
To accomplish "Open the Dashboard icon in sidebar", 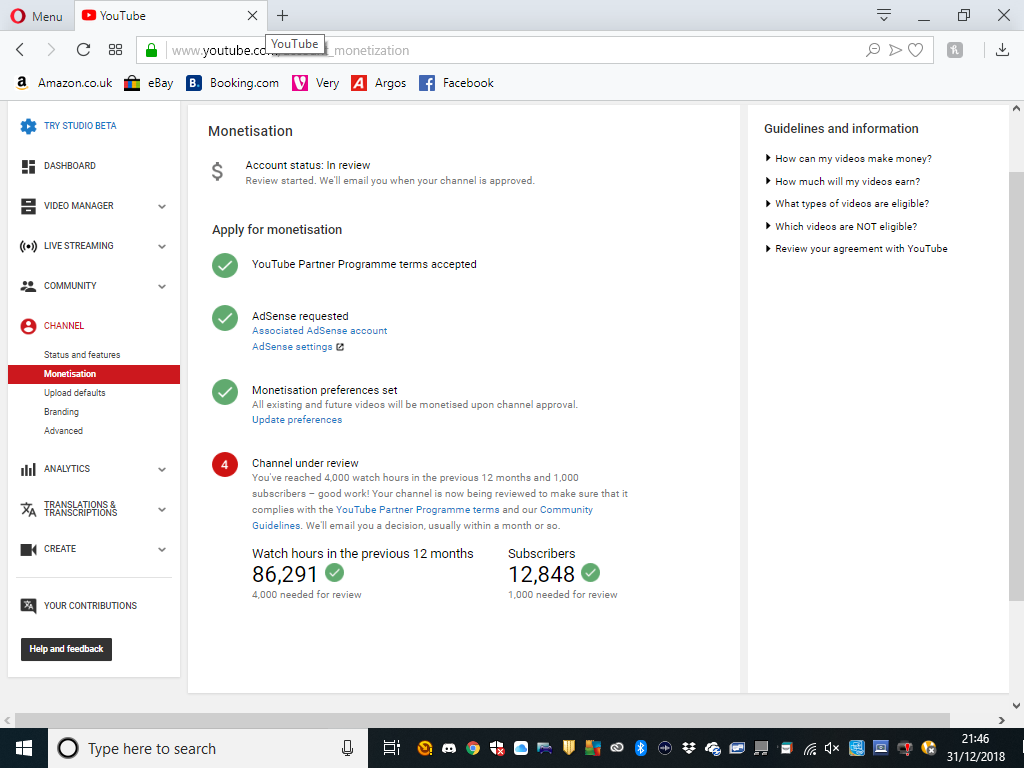I will pyautogui.click(x=28, y=167).
